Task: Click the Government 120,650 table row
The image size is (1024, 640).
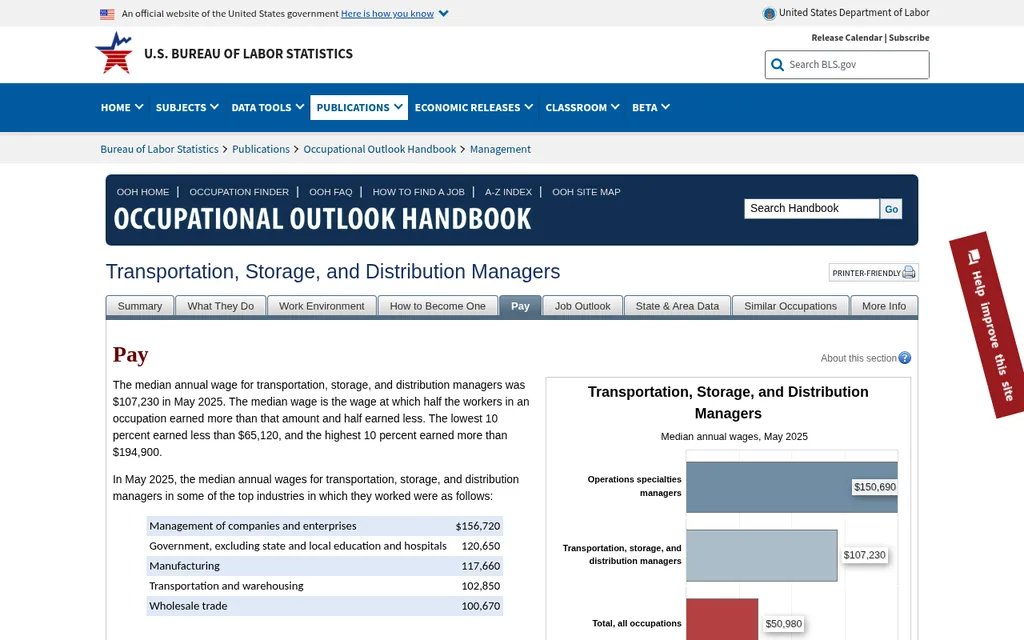Action: click(x=325, y=546)
